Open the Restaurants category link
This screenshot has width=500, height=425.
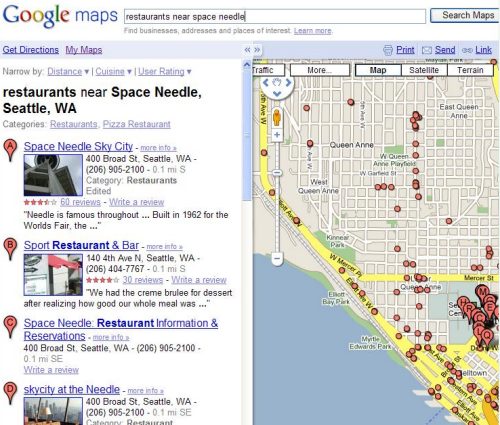click(x=74, y=124)
